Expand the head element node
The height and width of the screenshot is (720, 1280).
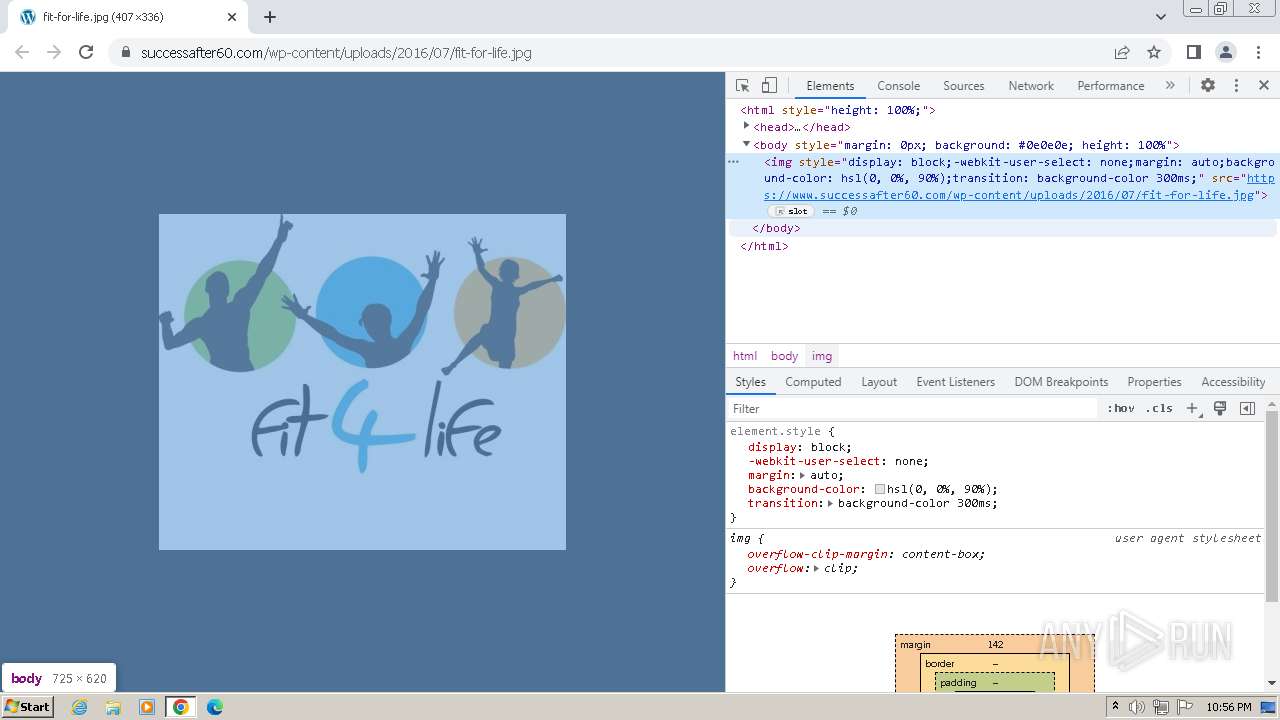(x=746, y=126)
